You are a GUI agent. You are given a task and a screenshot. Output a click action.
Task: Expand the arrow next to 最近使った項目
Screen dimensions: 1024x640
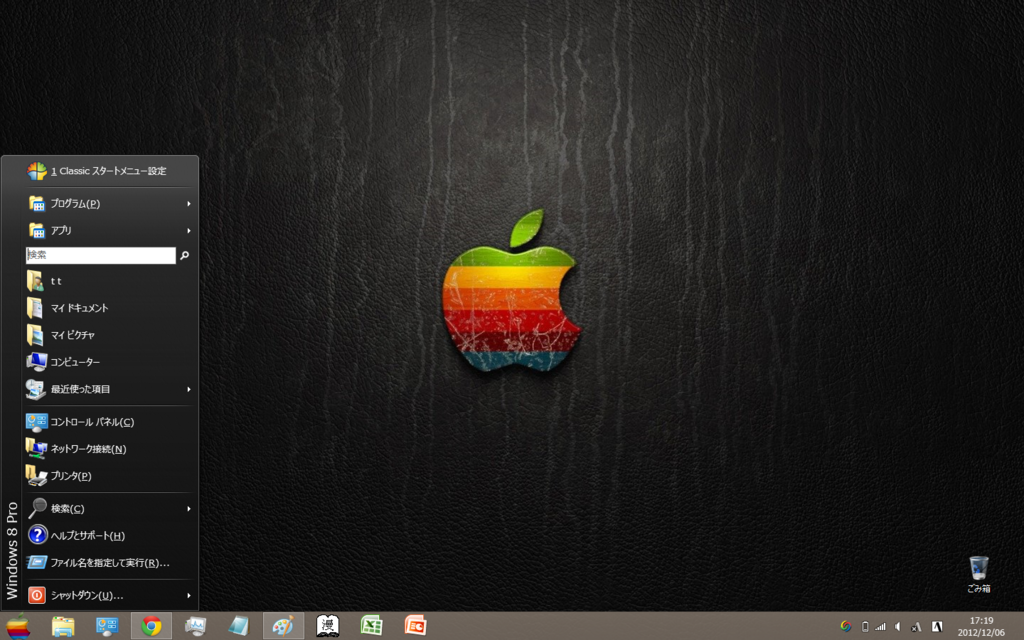point(189,389)
